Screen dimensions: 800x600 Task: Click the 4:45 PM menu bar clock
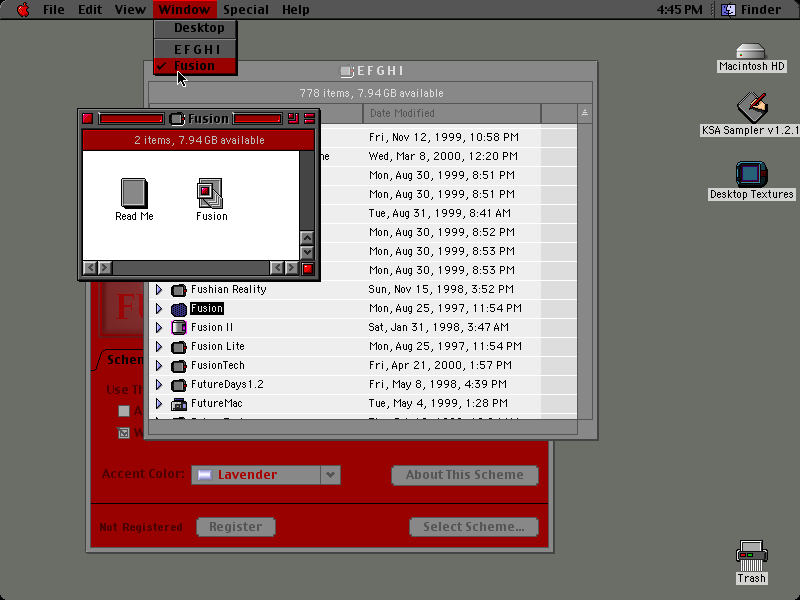[679, 10]
